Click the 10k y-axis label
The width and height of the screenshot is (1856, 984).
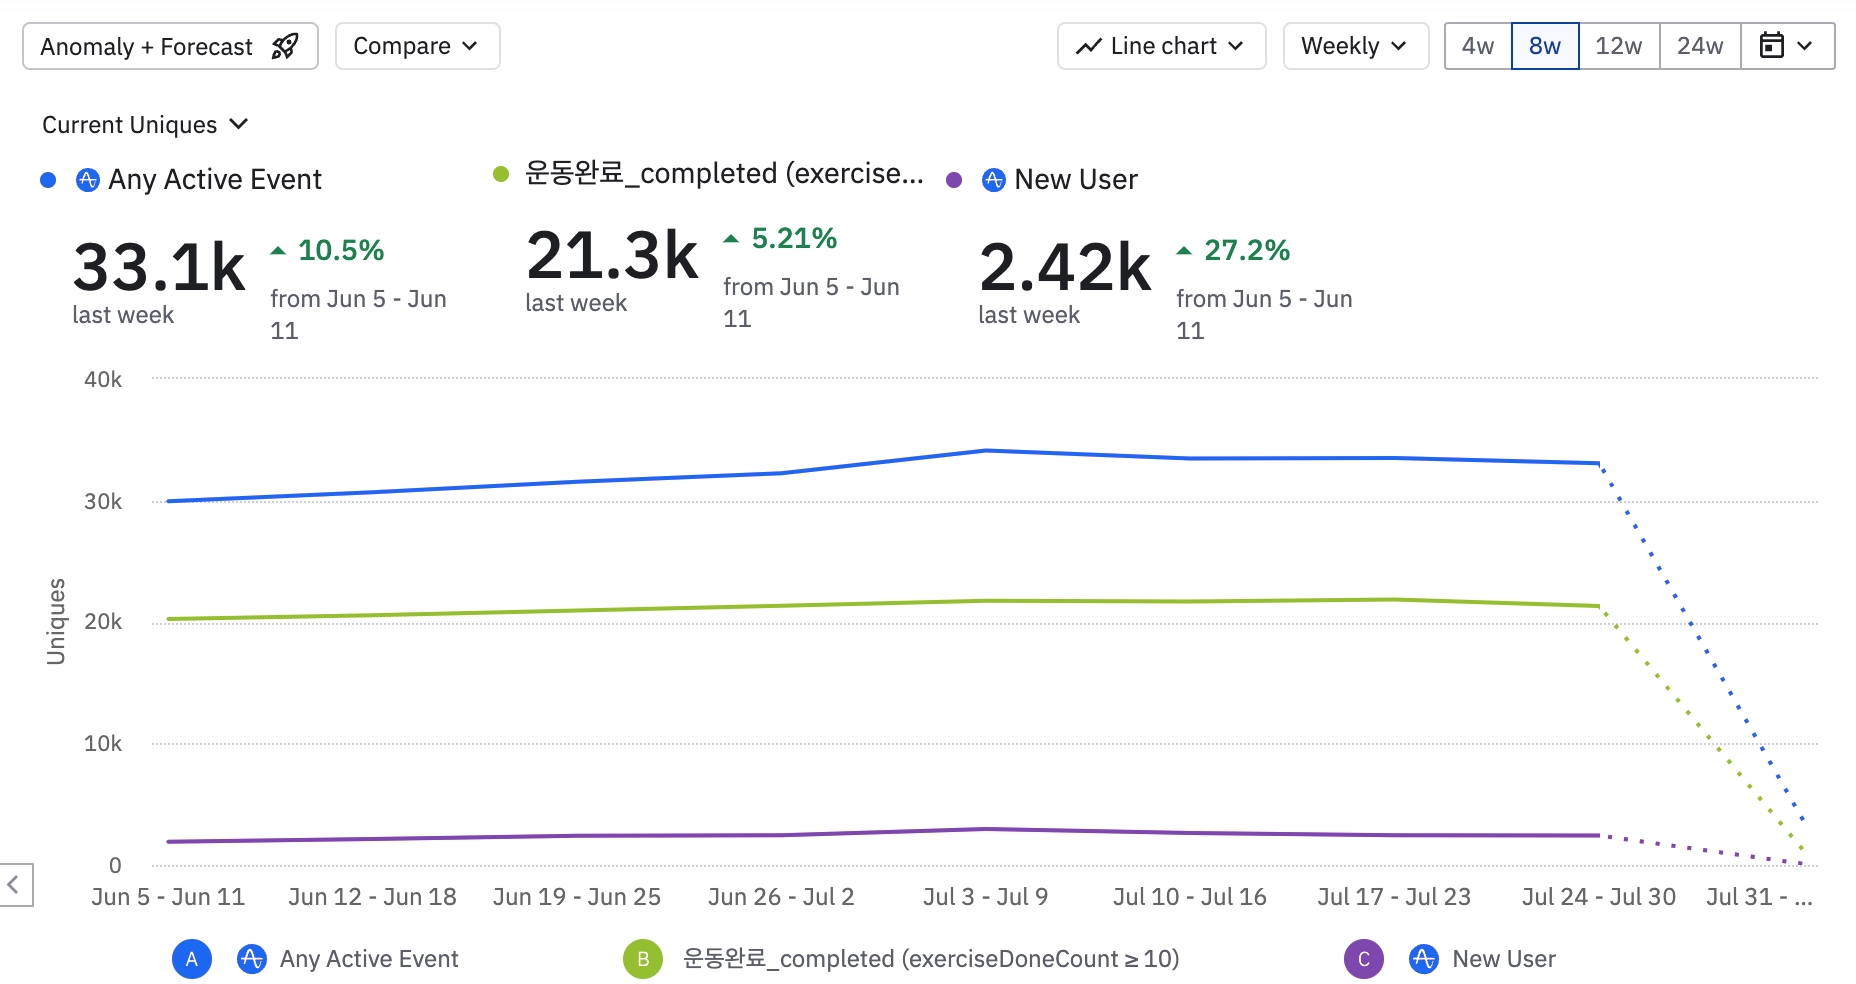click(x=103, y=744)
